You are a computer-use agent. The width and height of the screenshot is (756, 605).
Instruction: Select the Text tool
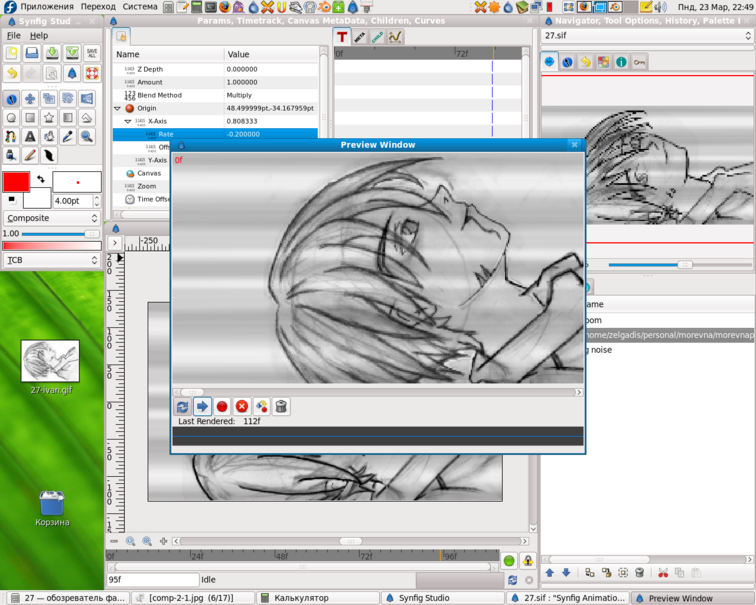[30, 136]
